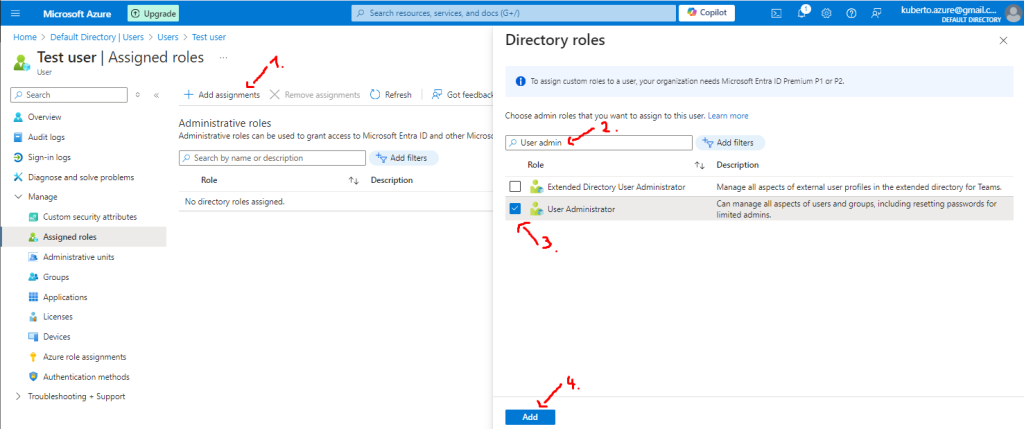Open the Learn more link
This screenshot has width=1024, height=429.
(728, 116)
